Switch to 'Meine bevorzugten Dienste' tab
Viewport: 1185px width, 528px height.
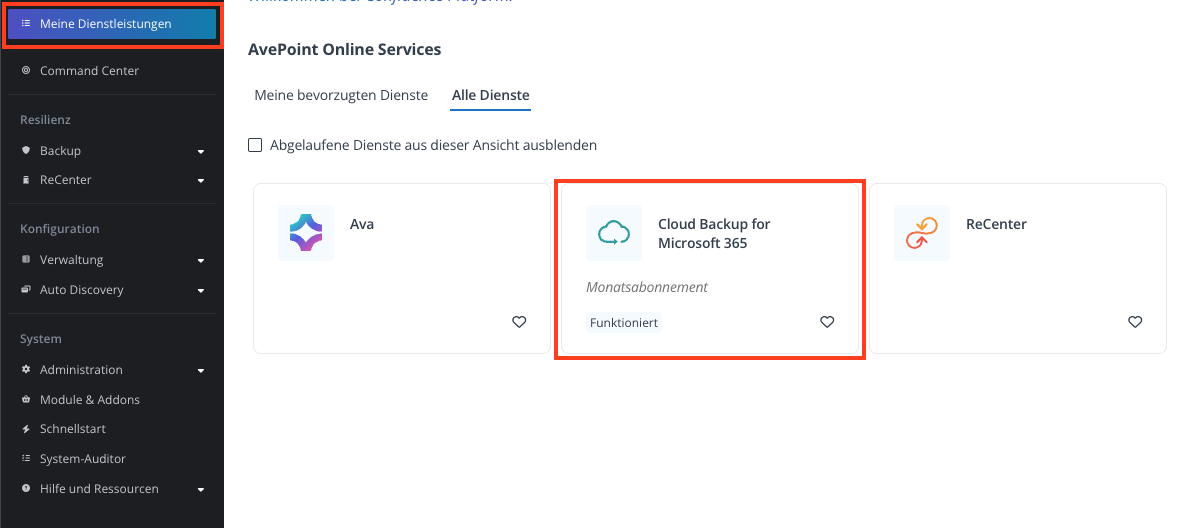point(341,95)
